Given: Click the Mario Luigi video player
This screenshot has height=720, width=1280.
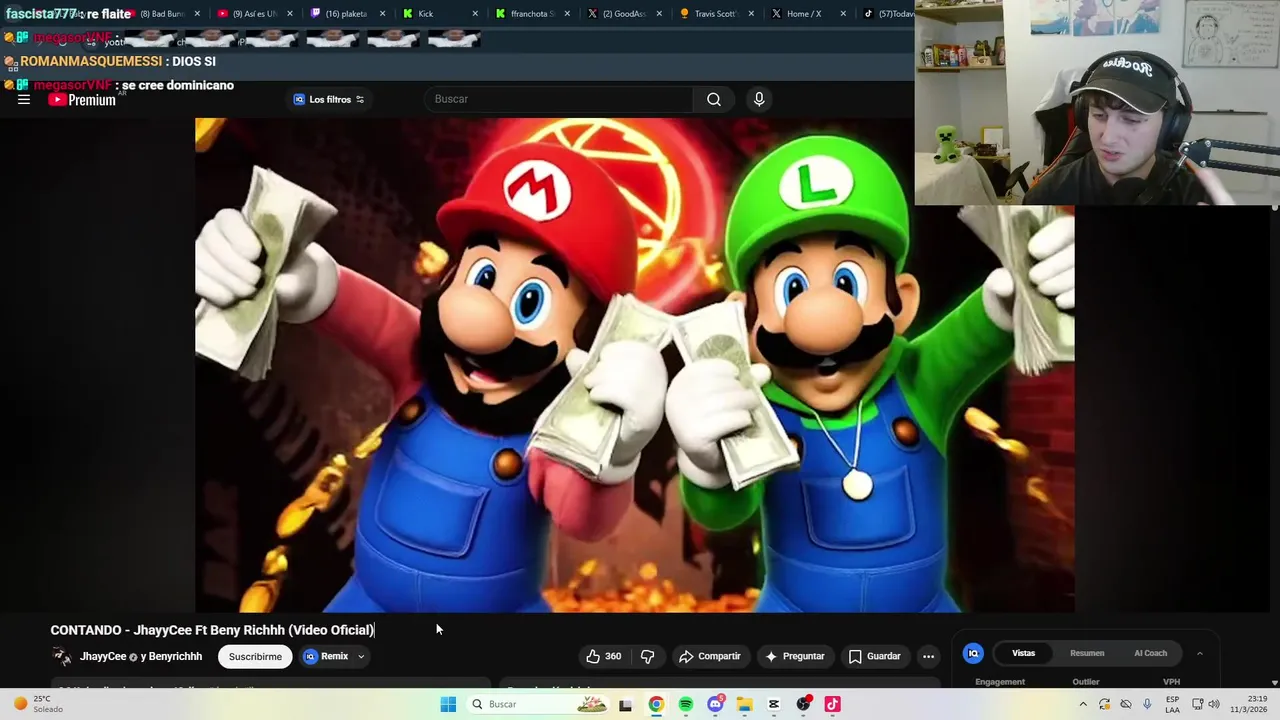Looking at the screenshot, I should pos(634,365).
